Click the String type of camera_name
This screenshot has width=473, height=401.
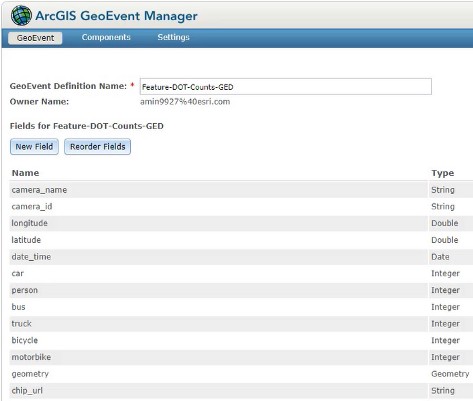point(443,190)
